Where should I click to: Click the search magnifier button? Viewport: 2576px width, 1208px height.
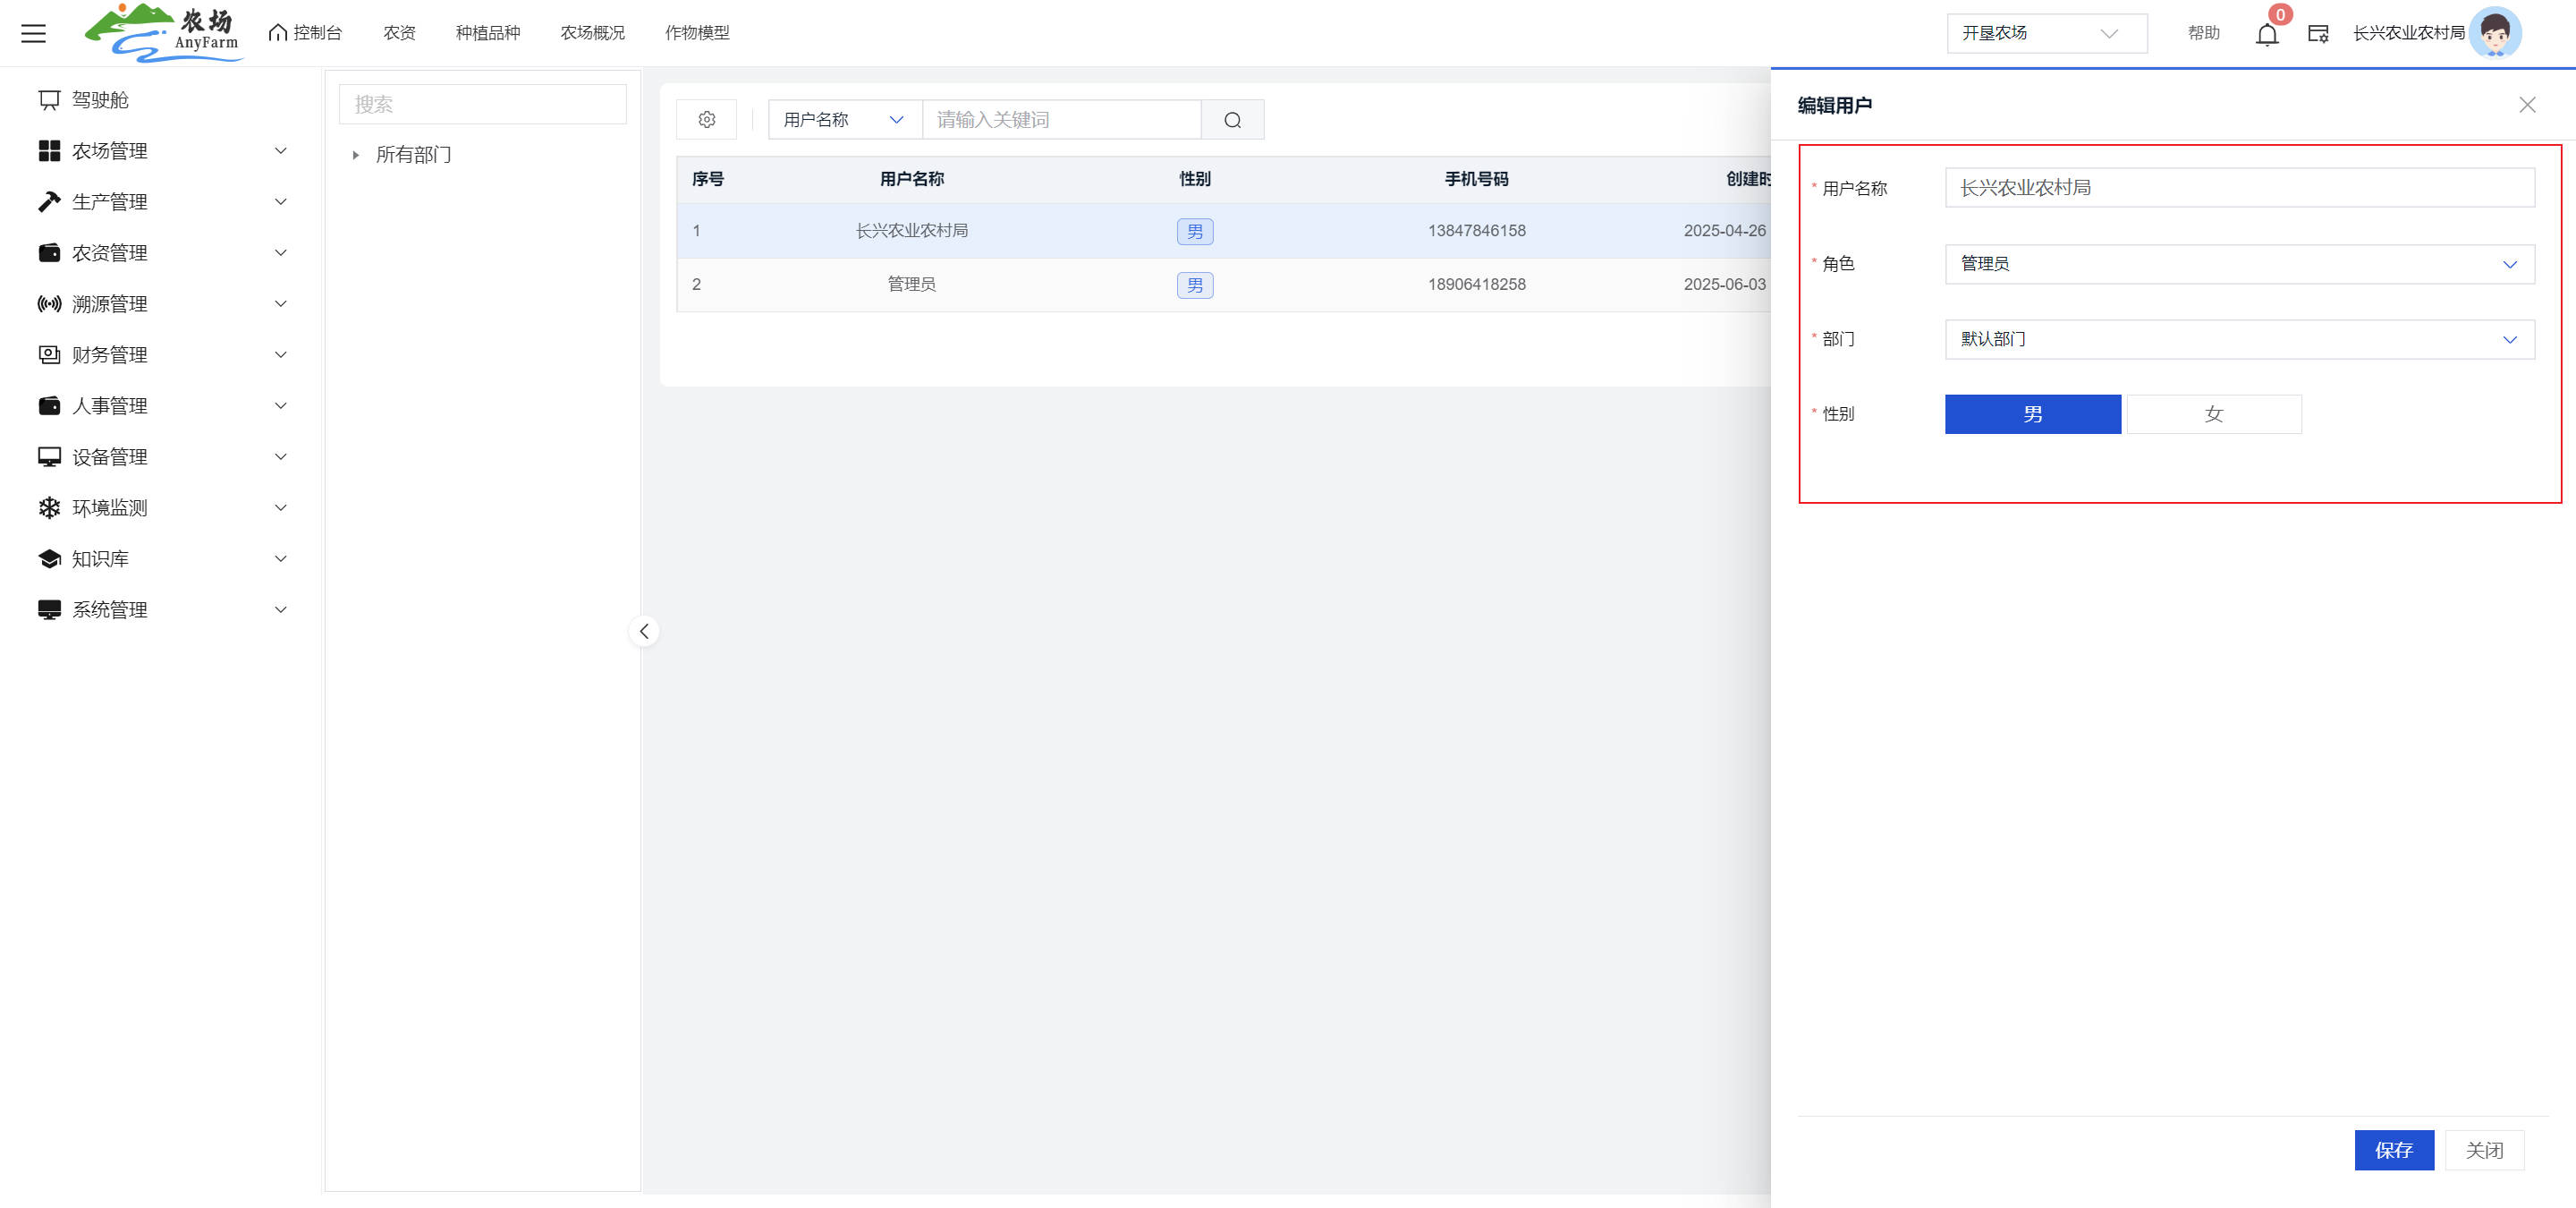[x=1232, y=120]
